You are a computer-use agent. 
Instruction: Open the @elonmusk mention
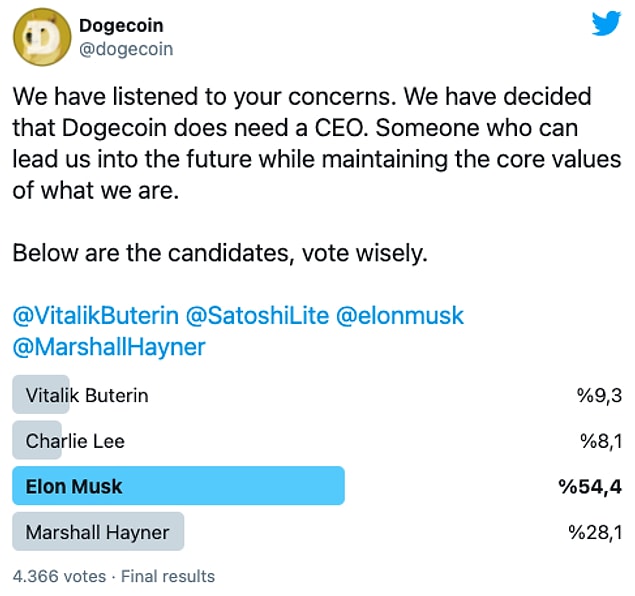(x=400, y=315)
